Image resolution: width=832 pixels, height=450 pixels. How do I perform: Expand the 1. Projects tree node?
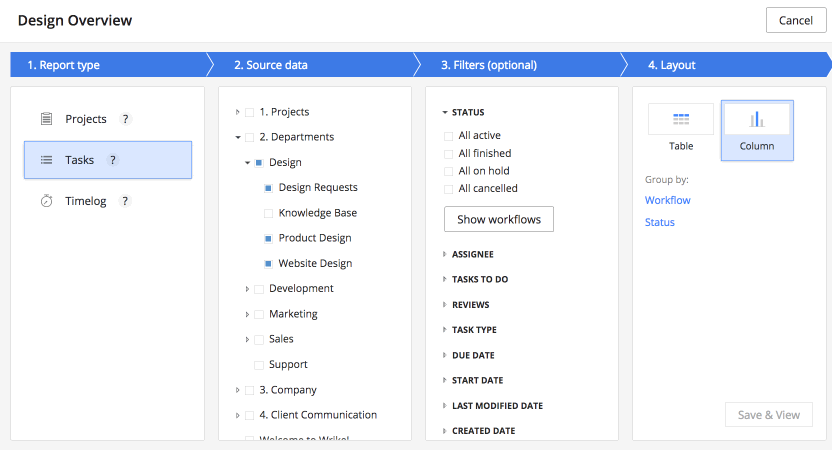[238, 112]
